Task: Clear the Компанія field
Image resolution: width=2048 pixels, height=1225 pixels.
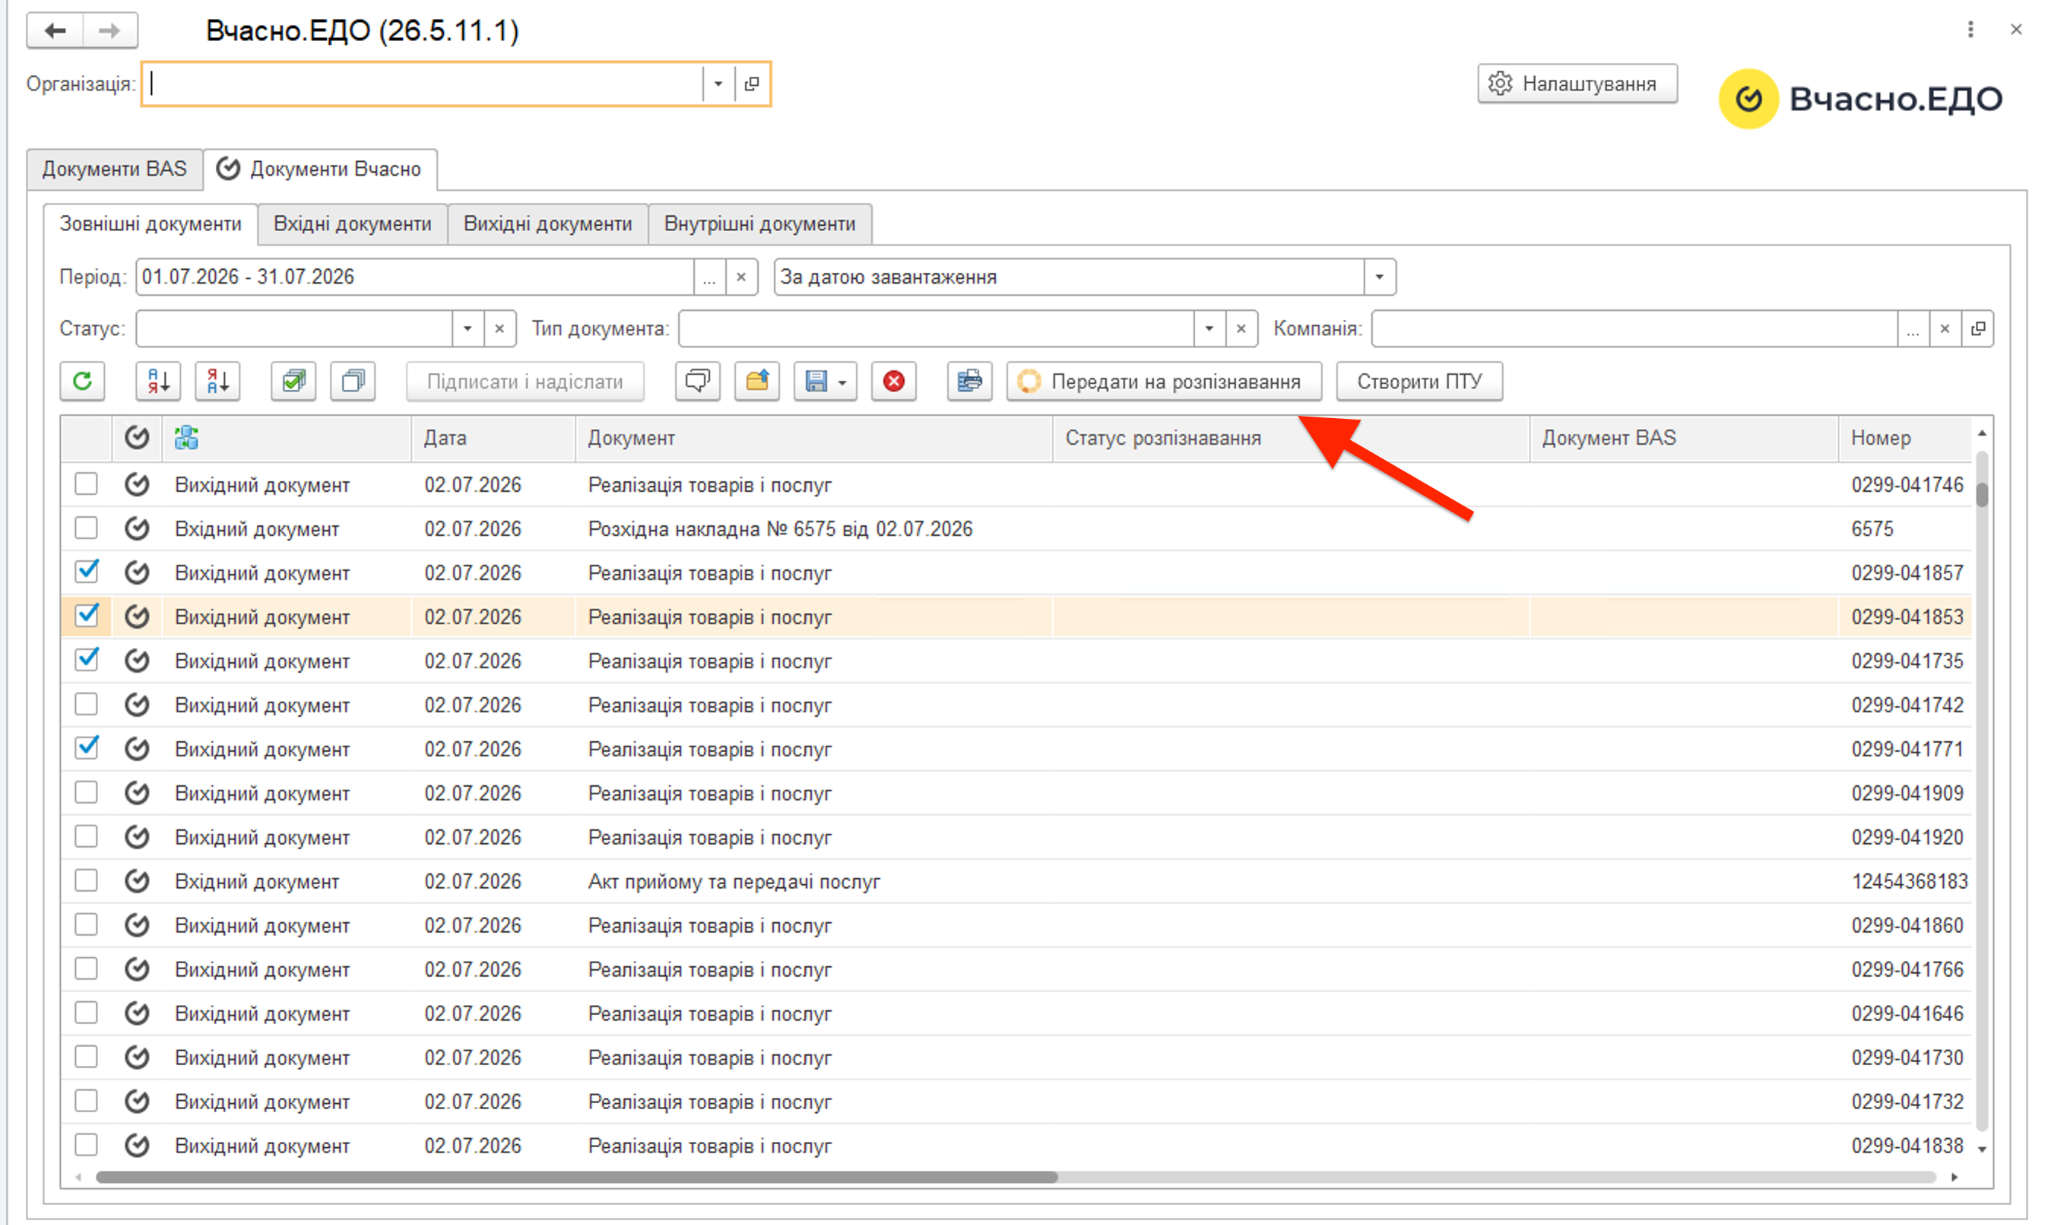Action: click(1945, 328)
